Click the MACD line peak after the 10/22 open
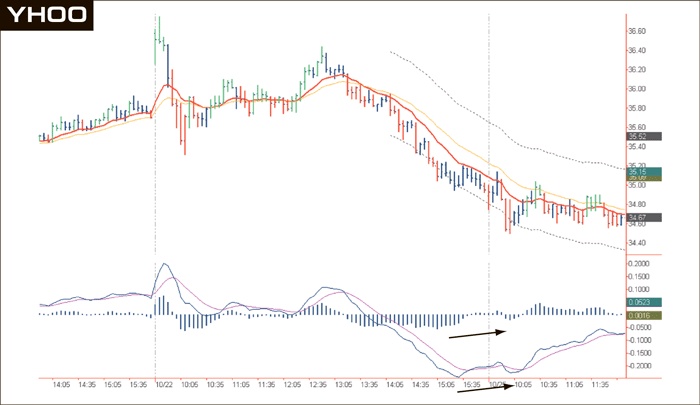The image size is (700, 405). pos(165,265)
